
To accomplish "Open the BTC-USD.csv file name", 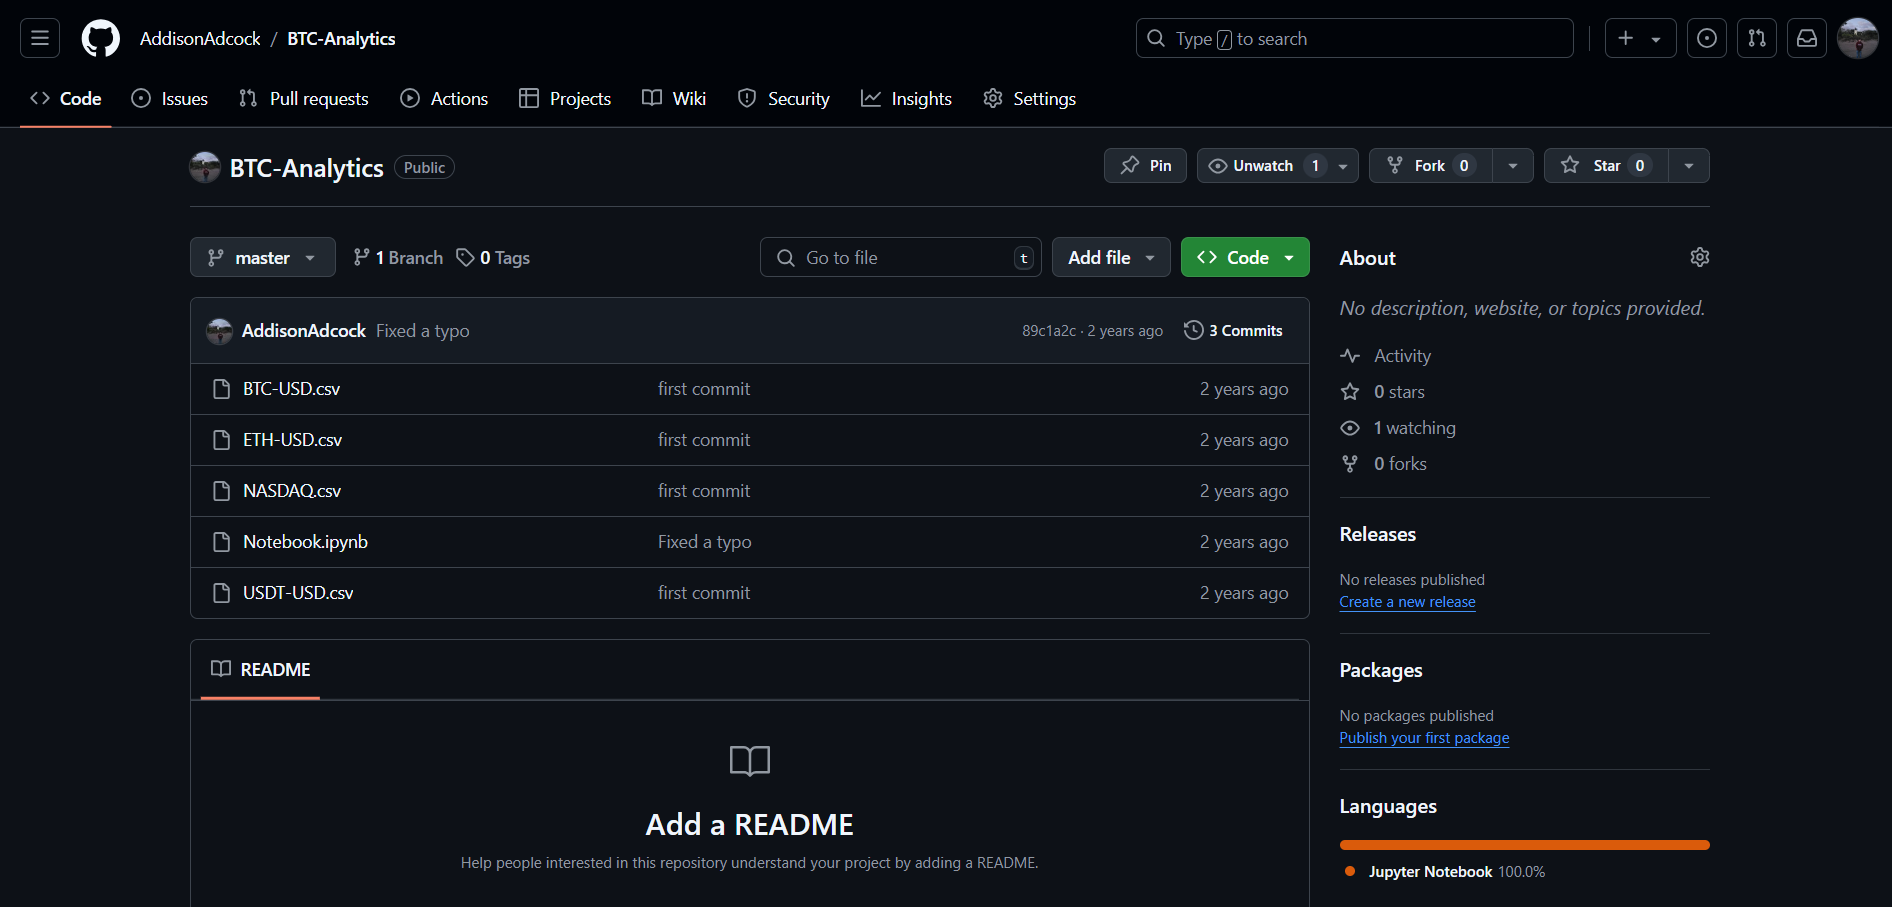I will click(291, 389).
